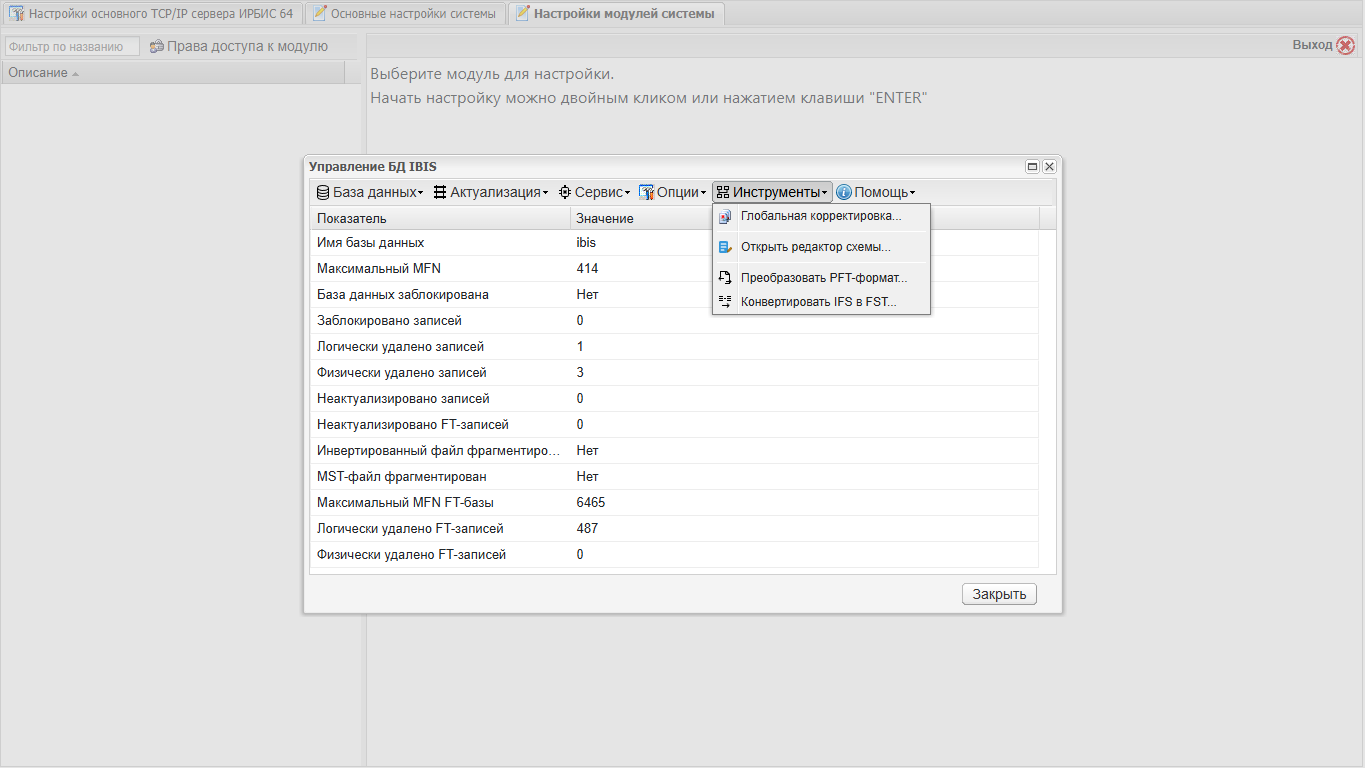
Task: Select Конвертировать IFS в FST entry
Action: click(x=821, y=301)
